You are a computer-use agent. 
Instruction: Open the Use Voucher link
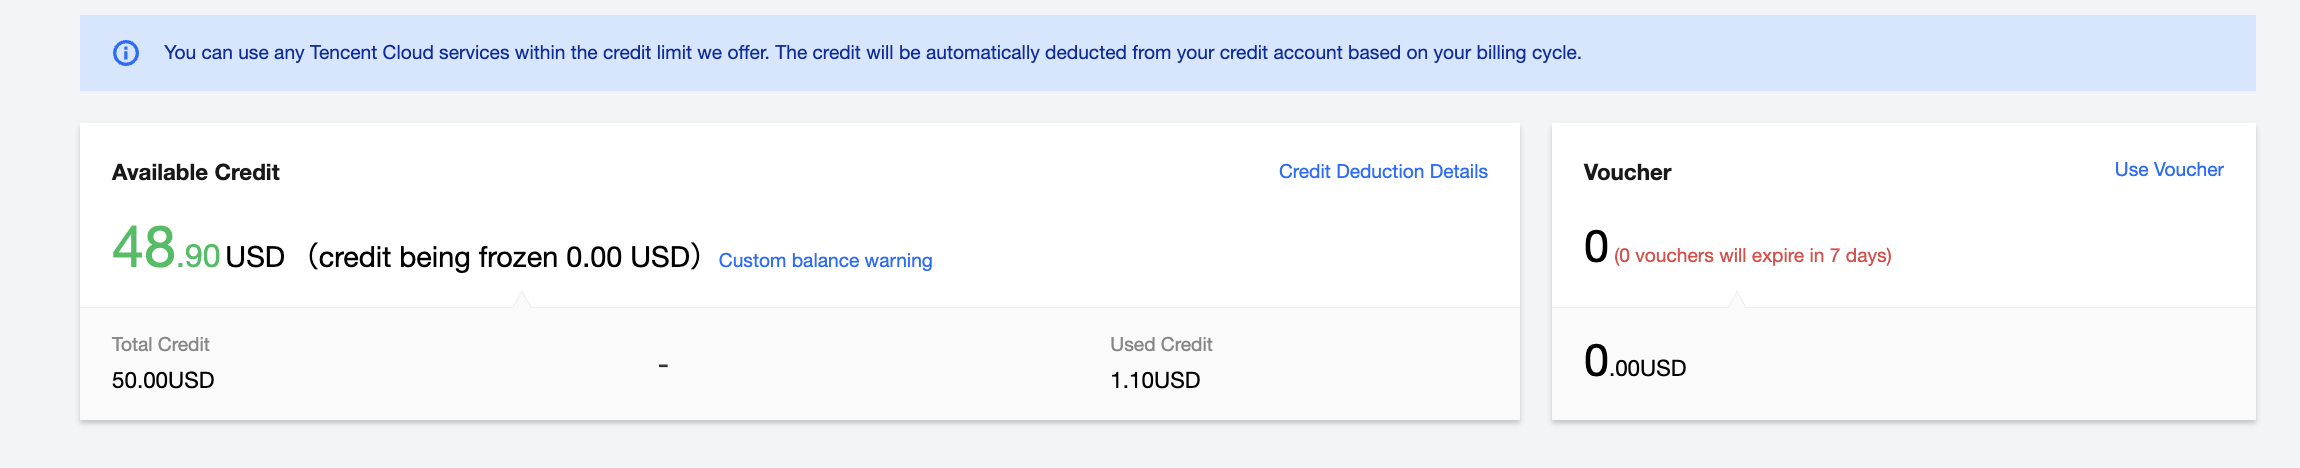click(2168, 170)
